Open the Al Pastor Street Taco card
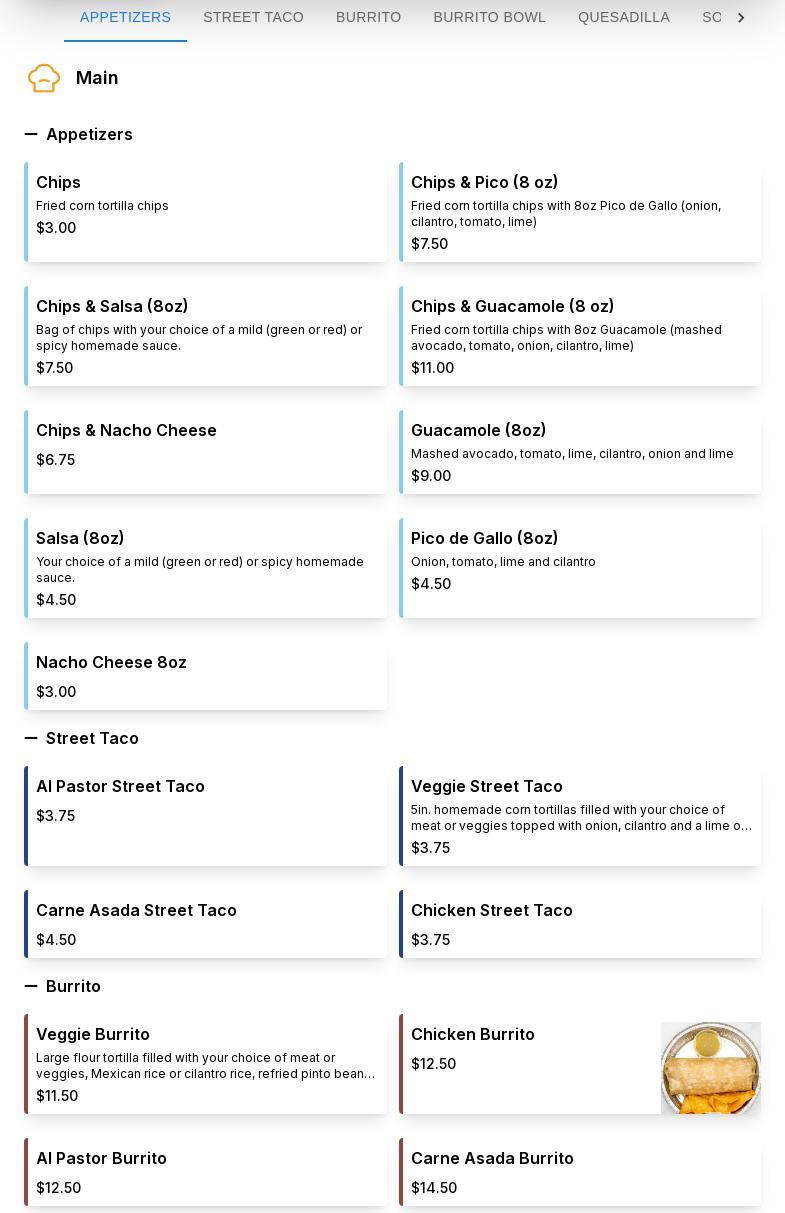Viewport: 785px width, 1213px height. (206, 816)
